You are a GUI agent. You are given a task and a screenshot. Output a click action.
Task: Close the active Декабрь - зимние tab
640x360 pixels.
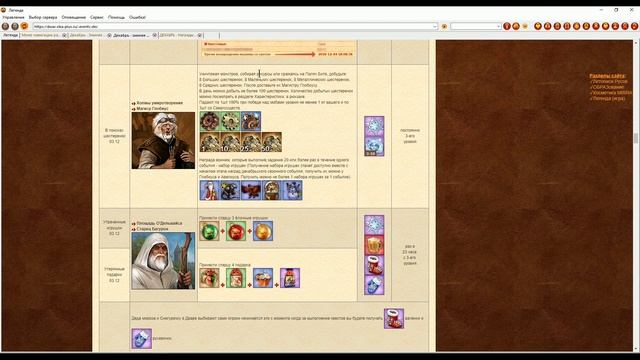point(155,36)
